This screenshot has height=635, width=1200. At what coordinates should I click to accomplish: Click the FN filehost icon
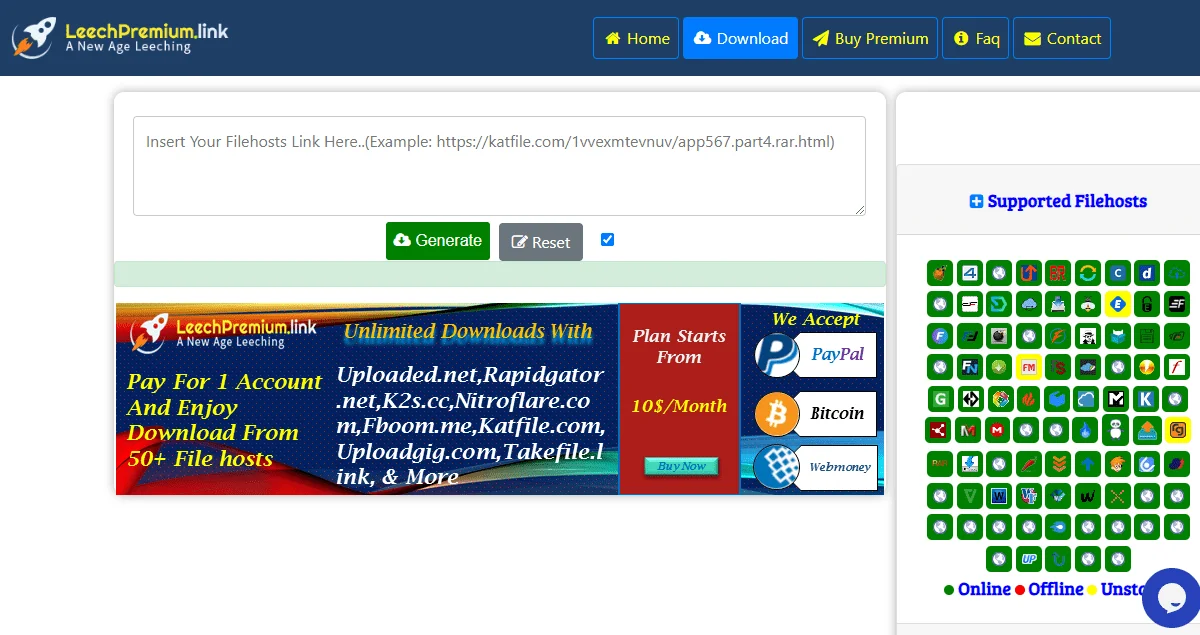click(970, 367)
